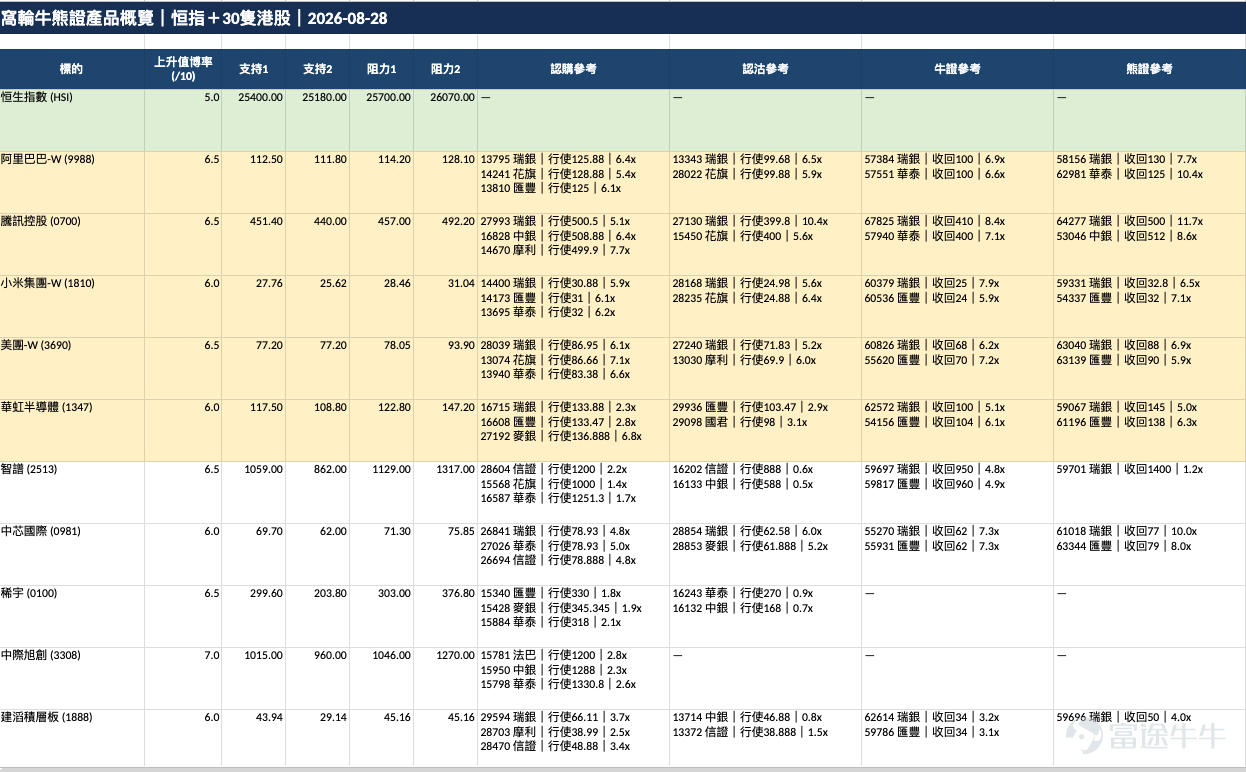This screenshot has height=772, width=1246.
Task: Click the 智譜 (2513) row label
Action: point(30,469)
